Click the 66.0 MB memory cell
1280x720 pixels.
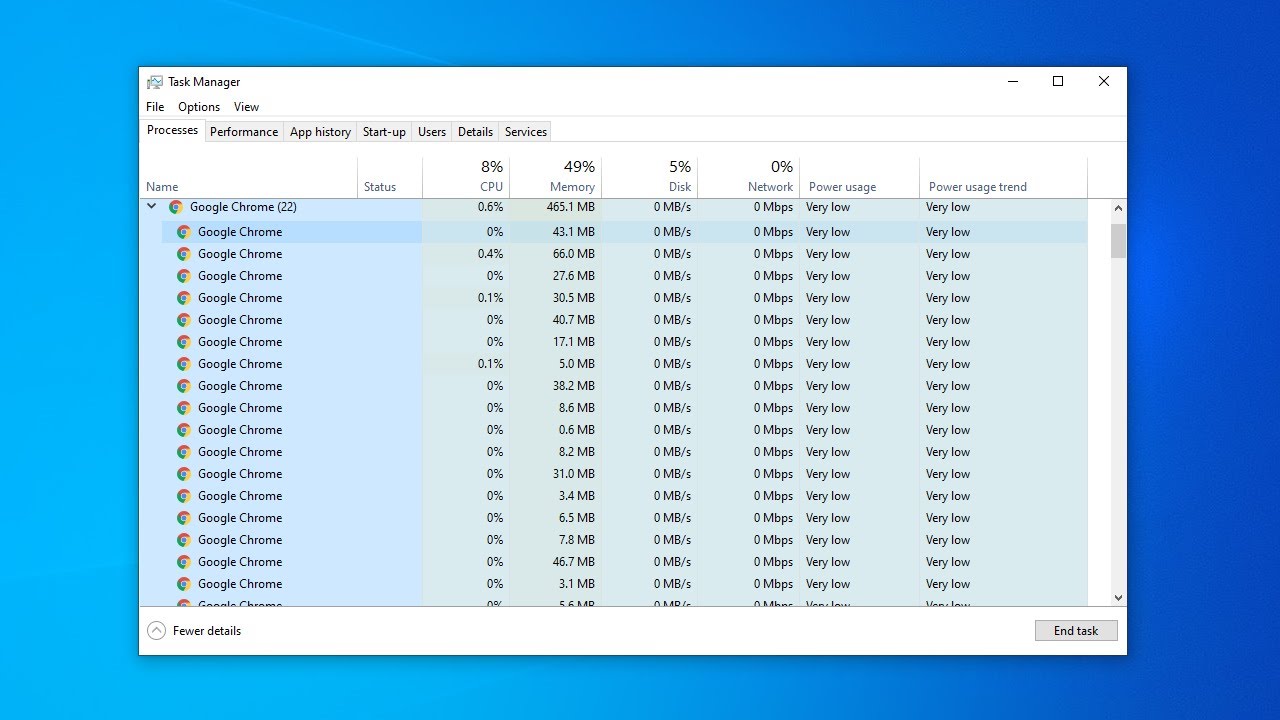(555, 254)
